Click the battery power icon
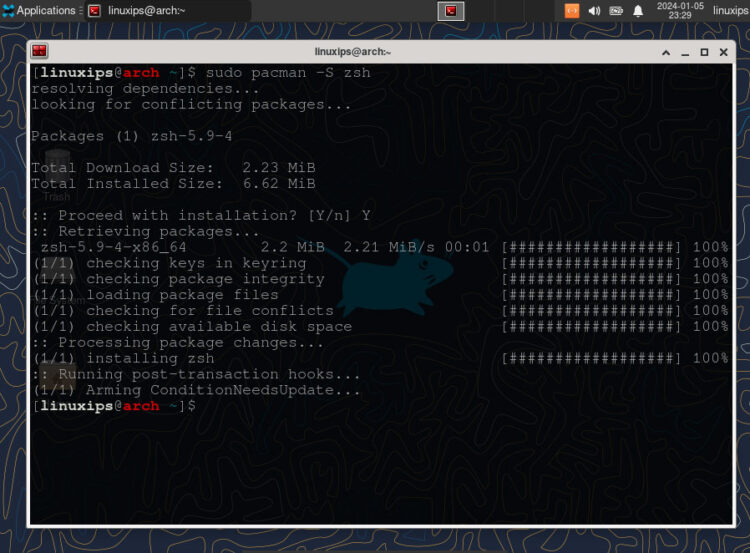The image size is (750, 553). 616,11
